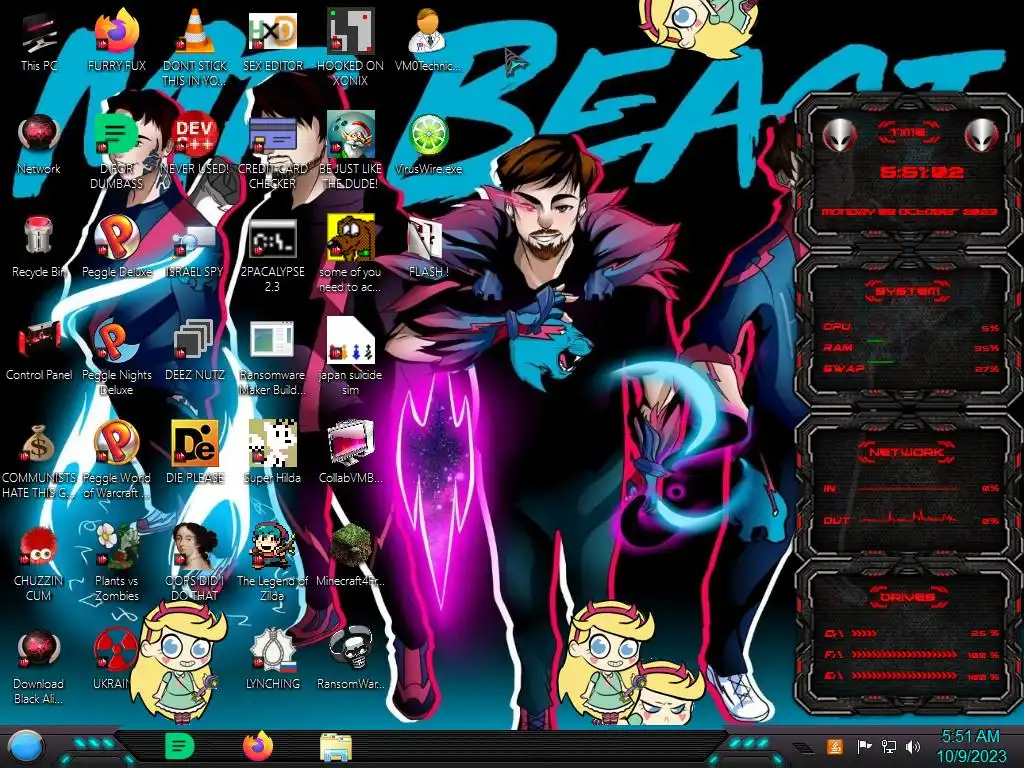Click the Drives header in the gadget
Screen dimensions: 1024x768
click(908, 597)
